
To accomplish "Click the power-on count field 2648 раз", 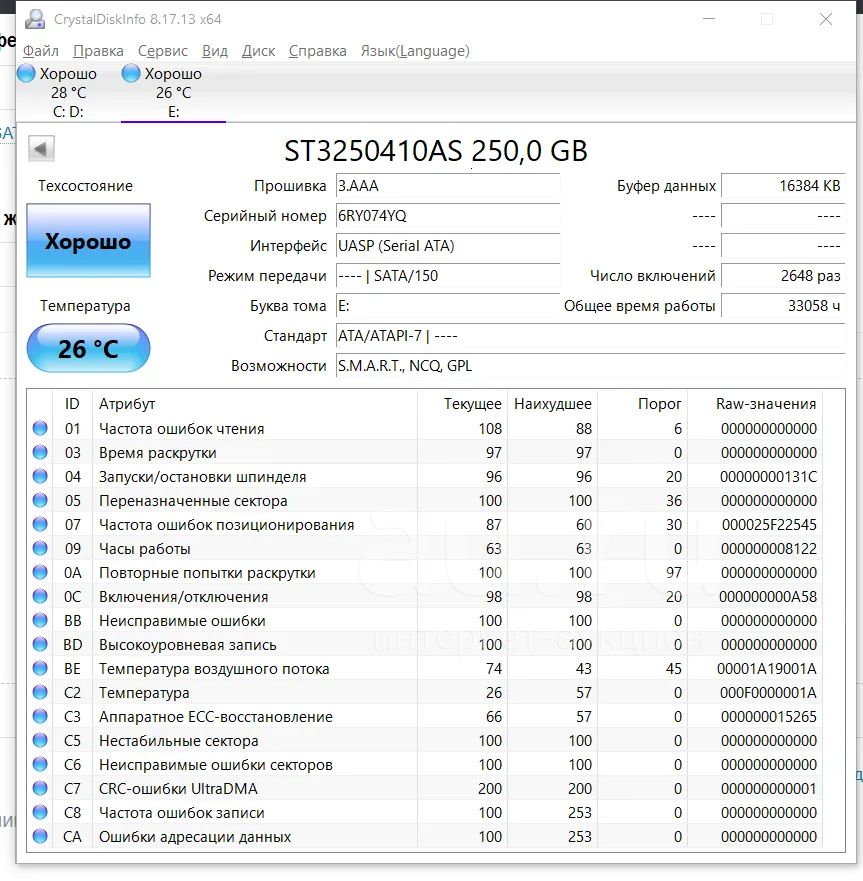I will pyautogui.click(x=783, y=276).
